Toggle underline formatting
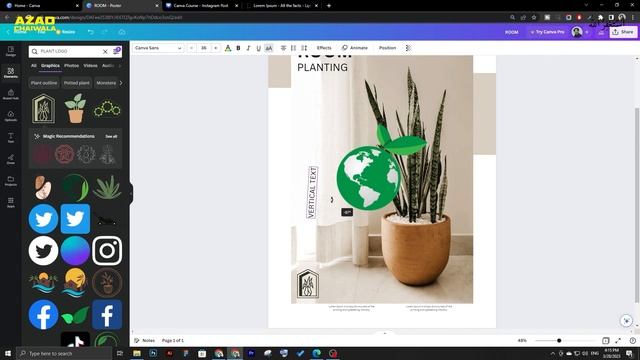The width and height of the screenshot is (640, 360). 258,48
